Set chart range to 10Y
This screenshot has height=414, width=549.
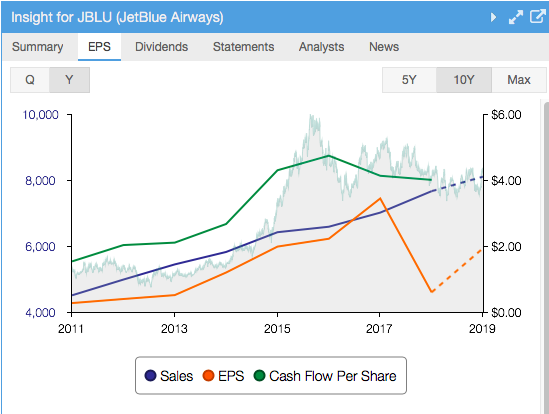(464, 80)
